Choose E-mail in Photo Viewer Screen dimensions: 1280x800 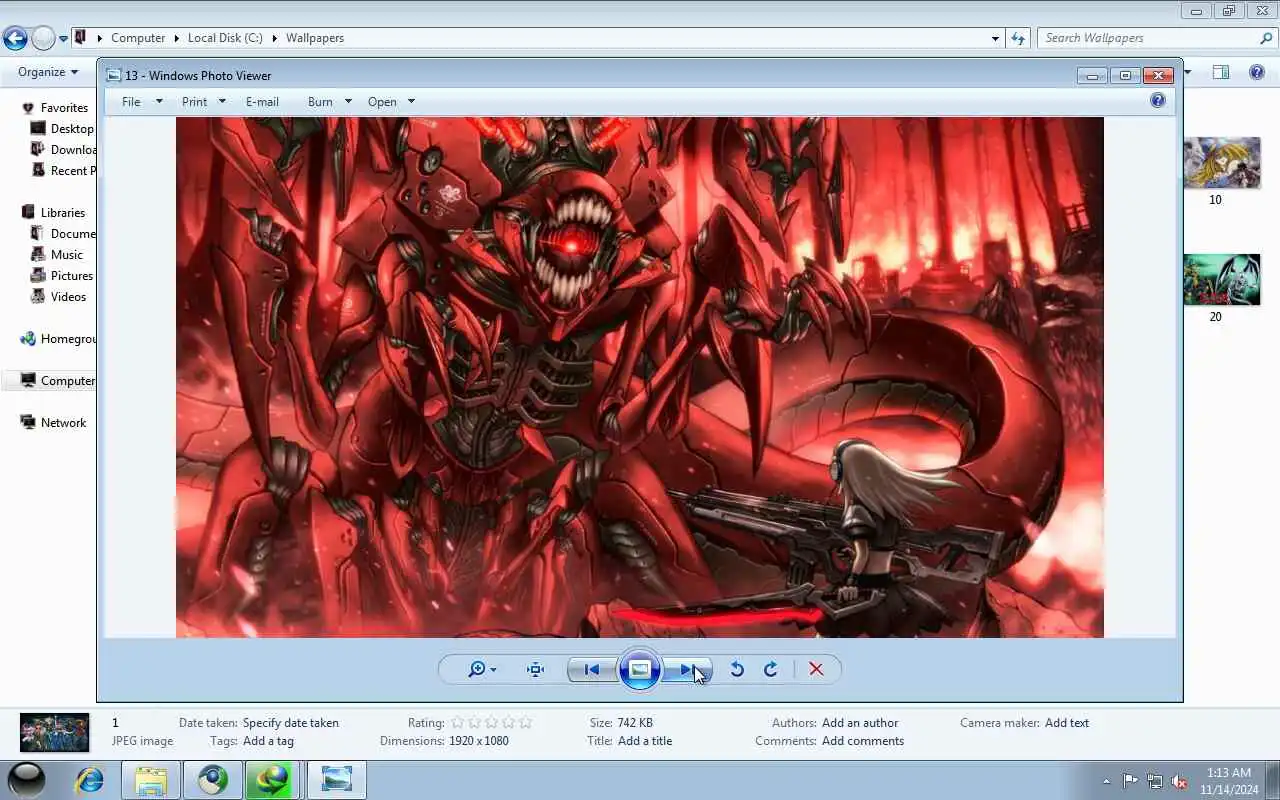pyautogui.click(x=262, y=101)
